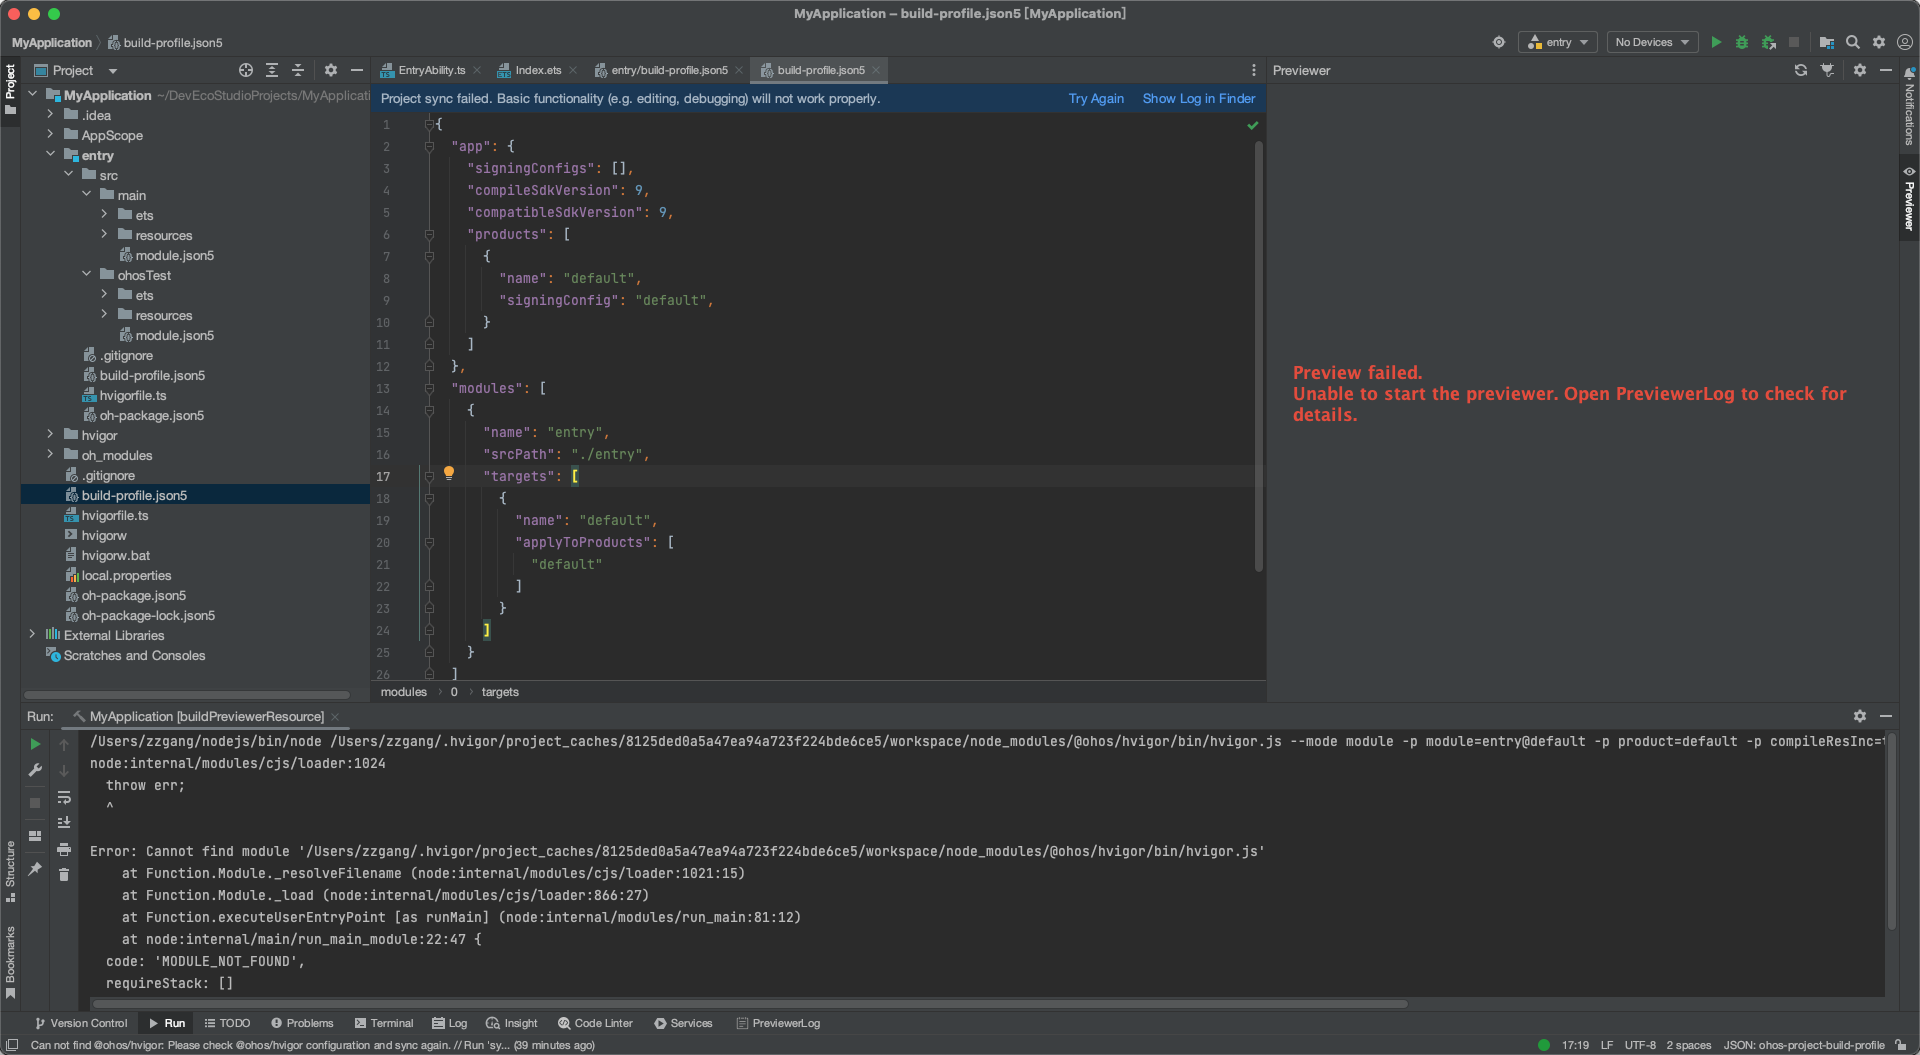Screen dimensions: 1920x1055
Task: Click the stop button in the top toolbar
Action: tap(1794, 42)
